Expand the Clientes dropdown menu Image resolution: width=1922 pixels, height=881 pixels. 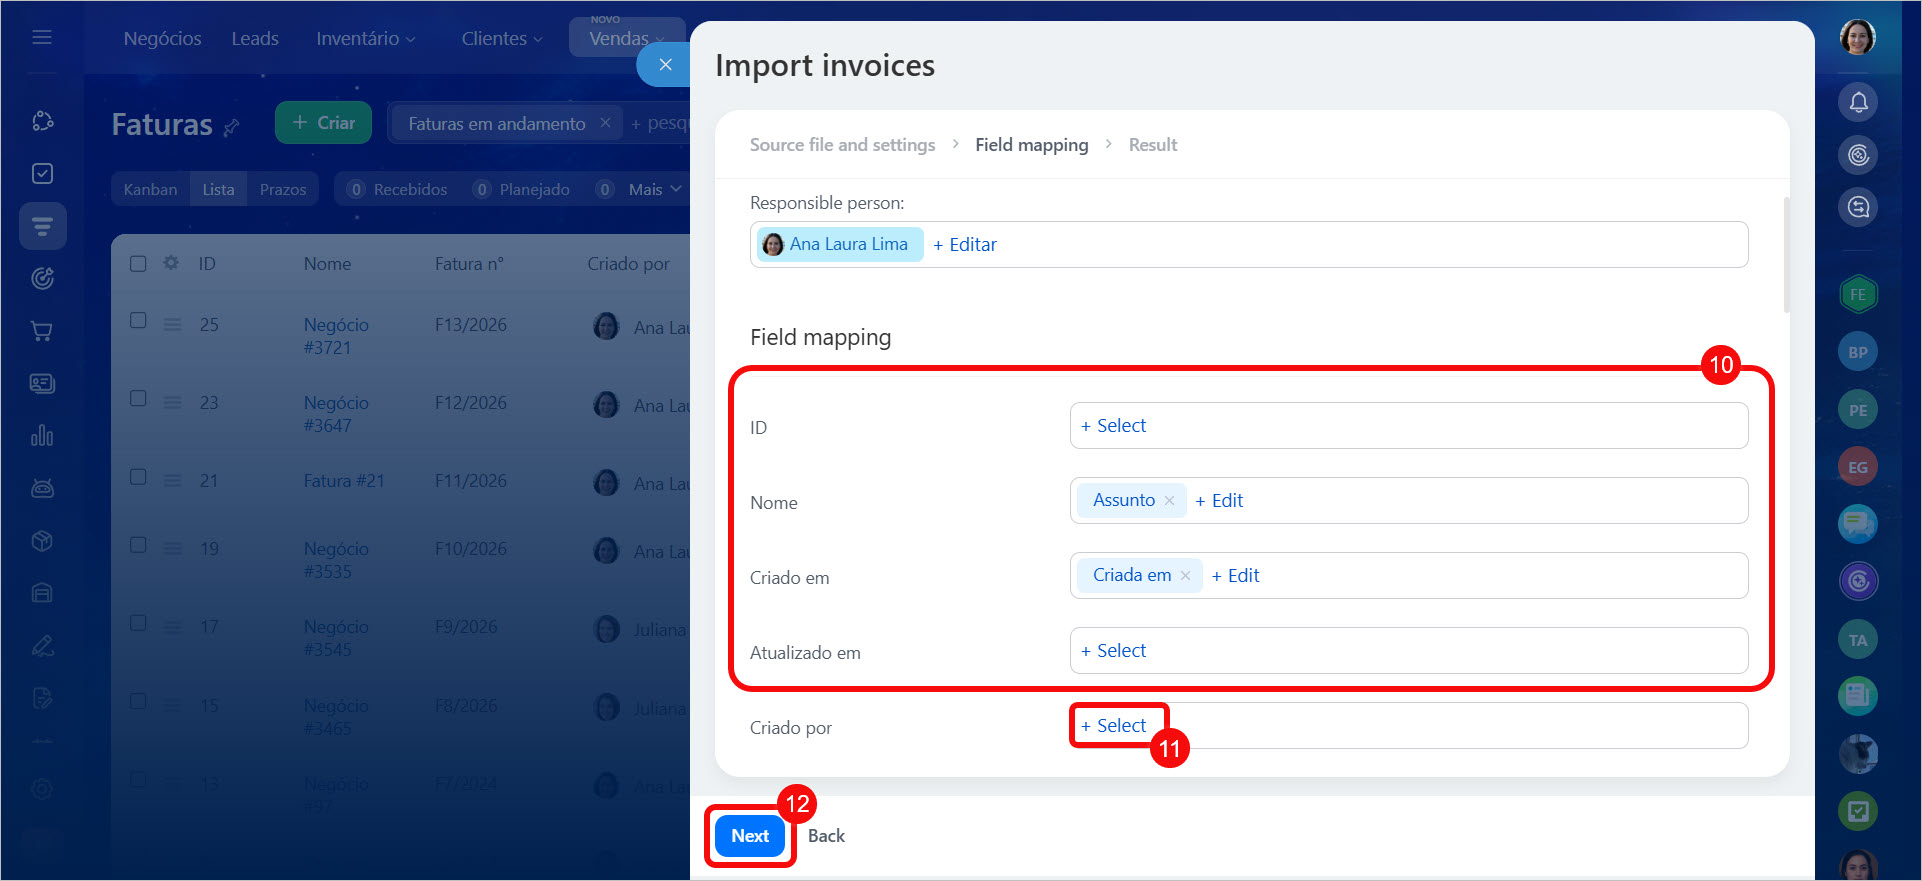coord(502,38)
